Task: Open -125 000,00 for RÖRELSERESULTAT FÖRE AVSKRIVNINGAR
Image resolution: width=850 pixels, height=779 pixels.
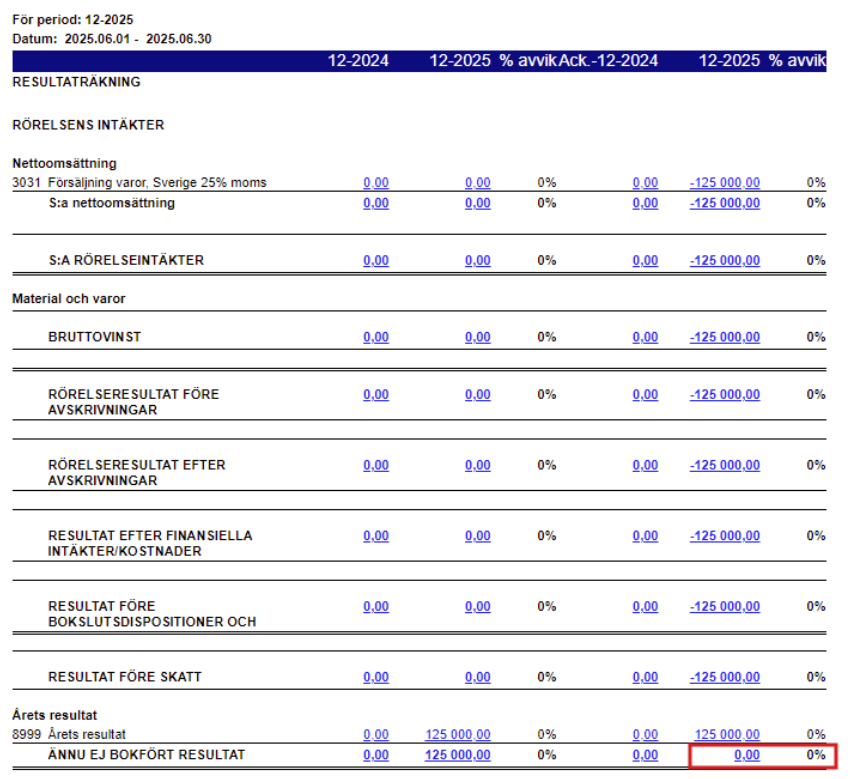Action: click(724, 395)
